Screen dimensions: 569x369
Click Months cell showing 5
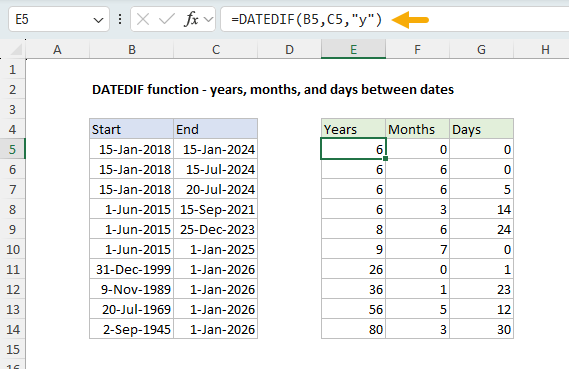pyautogui.click(x=417, y=309)
